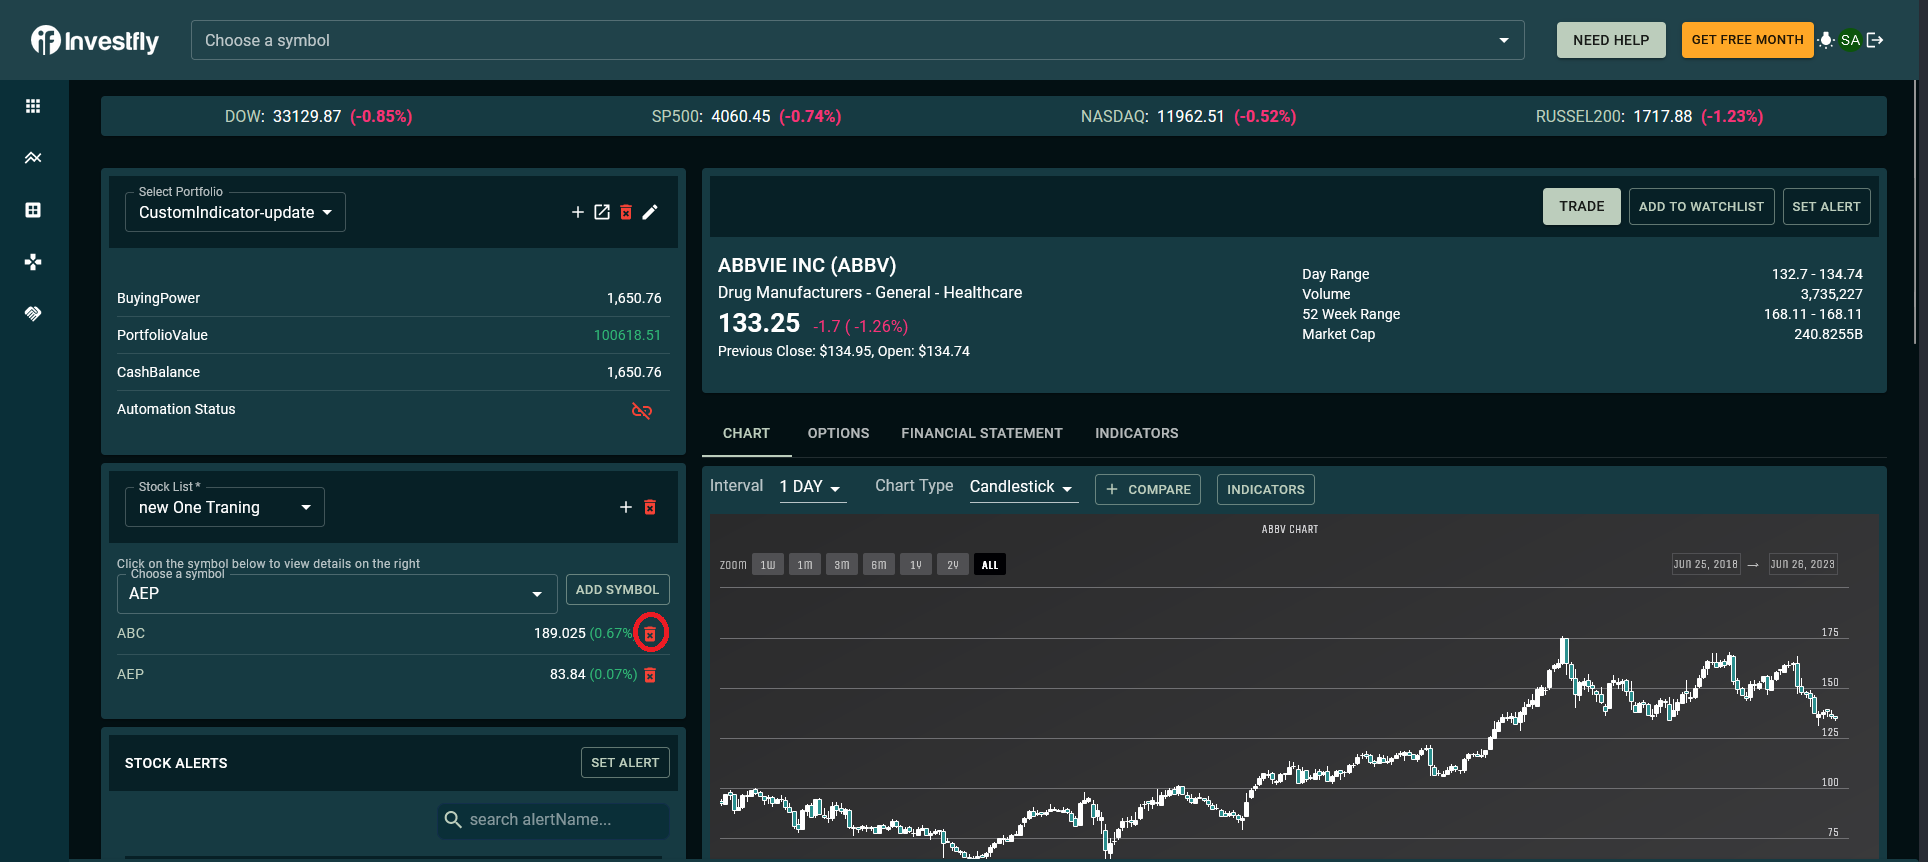The image size is (1928, 862).
Task: Click the DOW 33129.87 index value
Action: [x=307, y=116]
